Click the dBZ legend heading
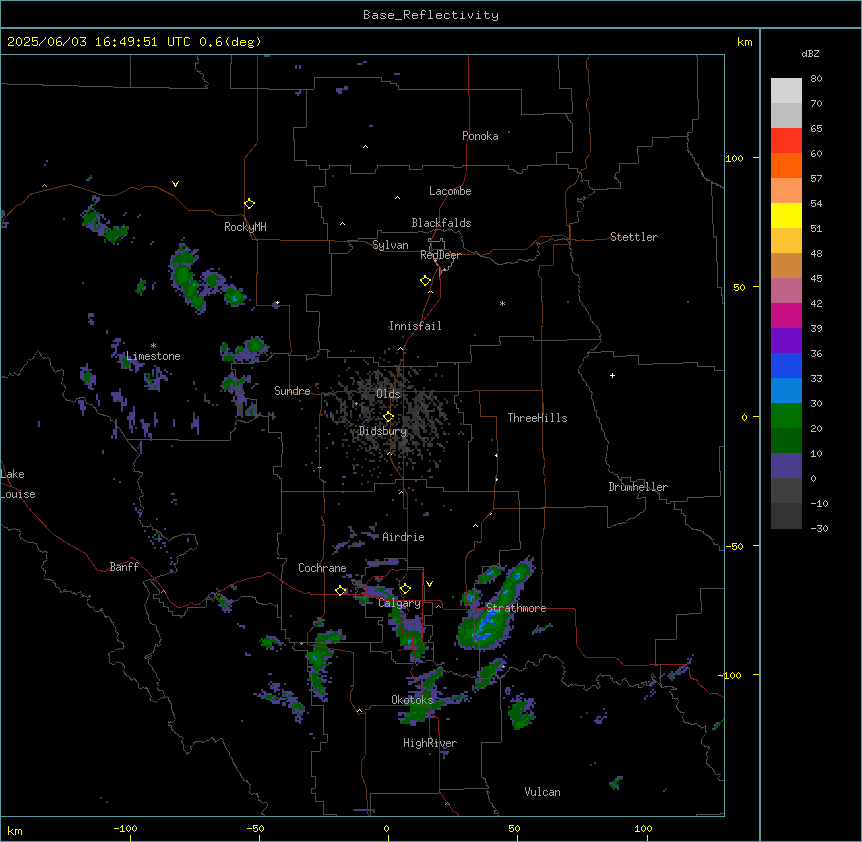The image size is (862, 842). [810, 54]
